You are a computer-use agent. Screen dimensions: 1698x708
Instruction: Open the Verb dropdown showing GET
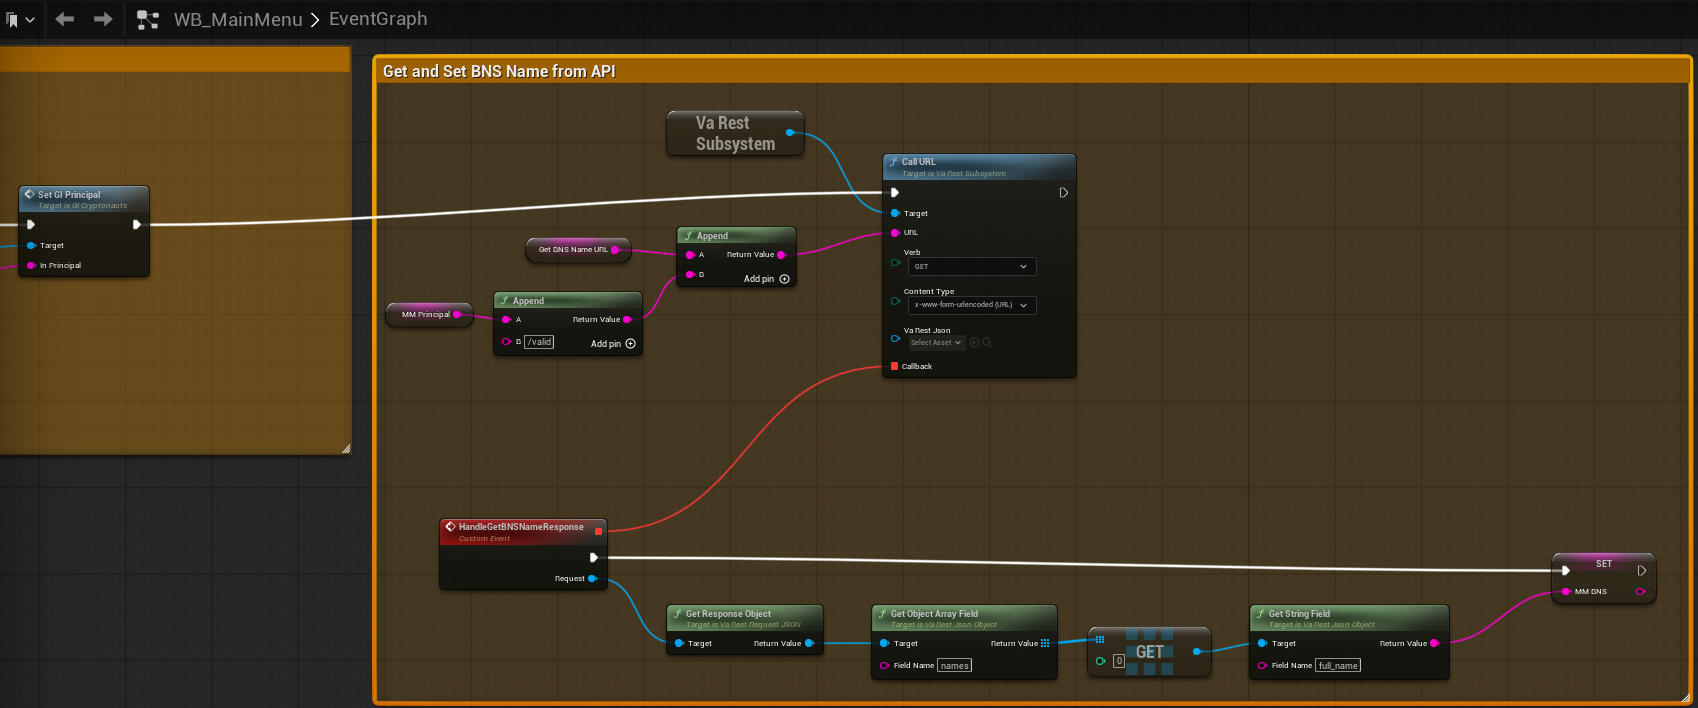coord(971,267)
